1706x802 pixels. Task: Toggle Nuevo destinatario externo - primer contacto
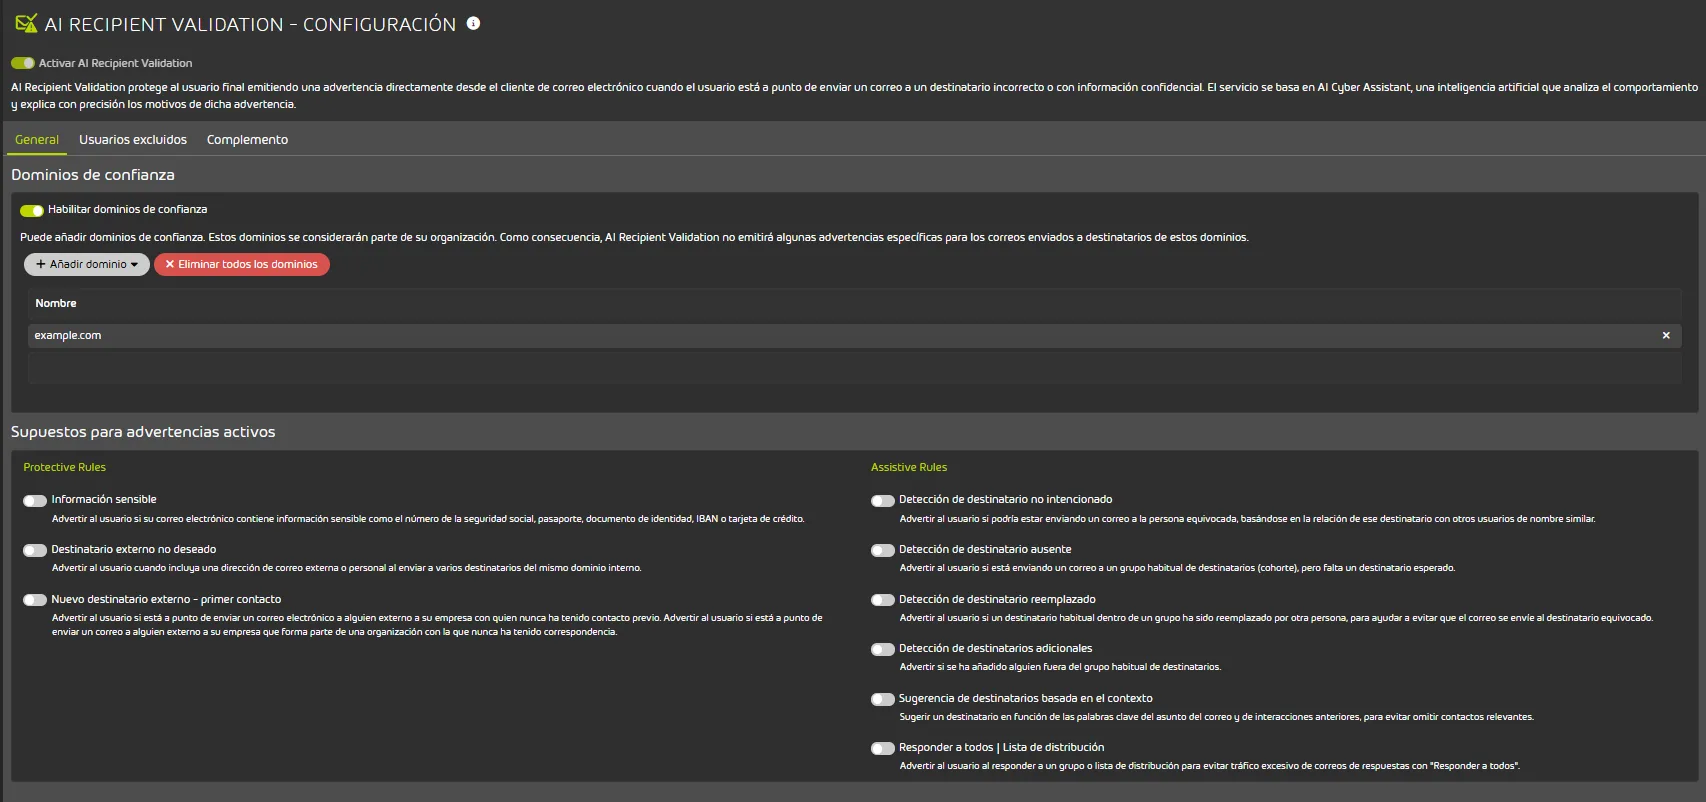pos(35,600)
